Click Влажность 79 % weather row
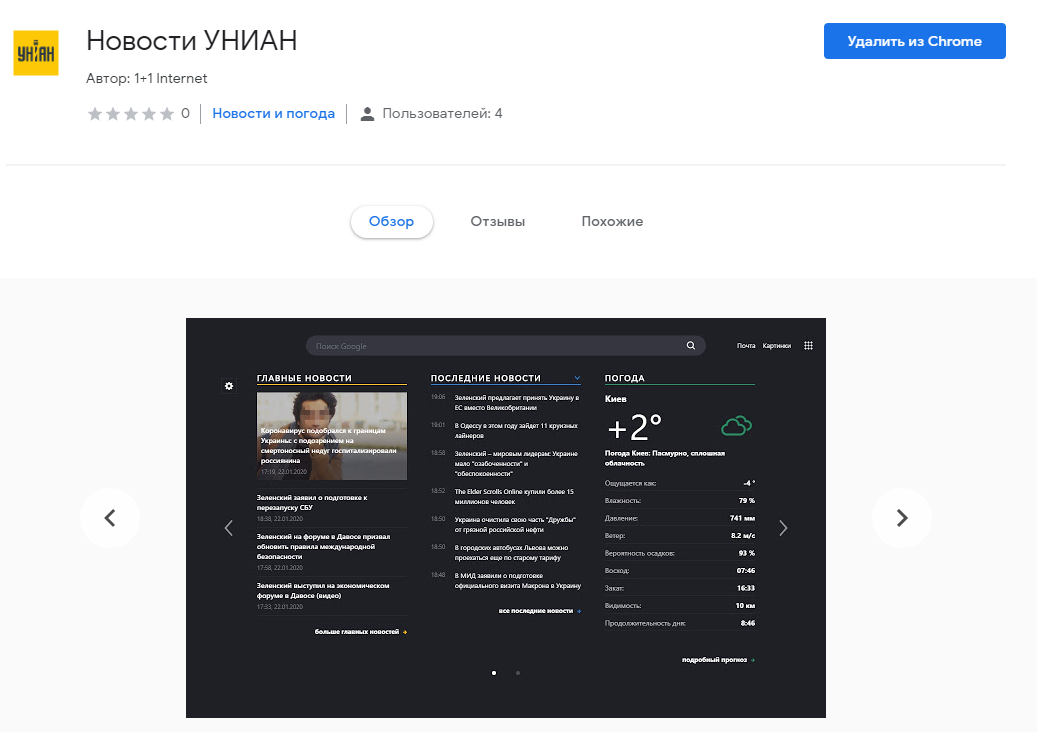 tap(680, 501)
